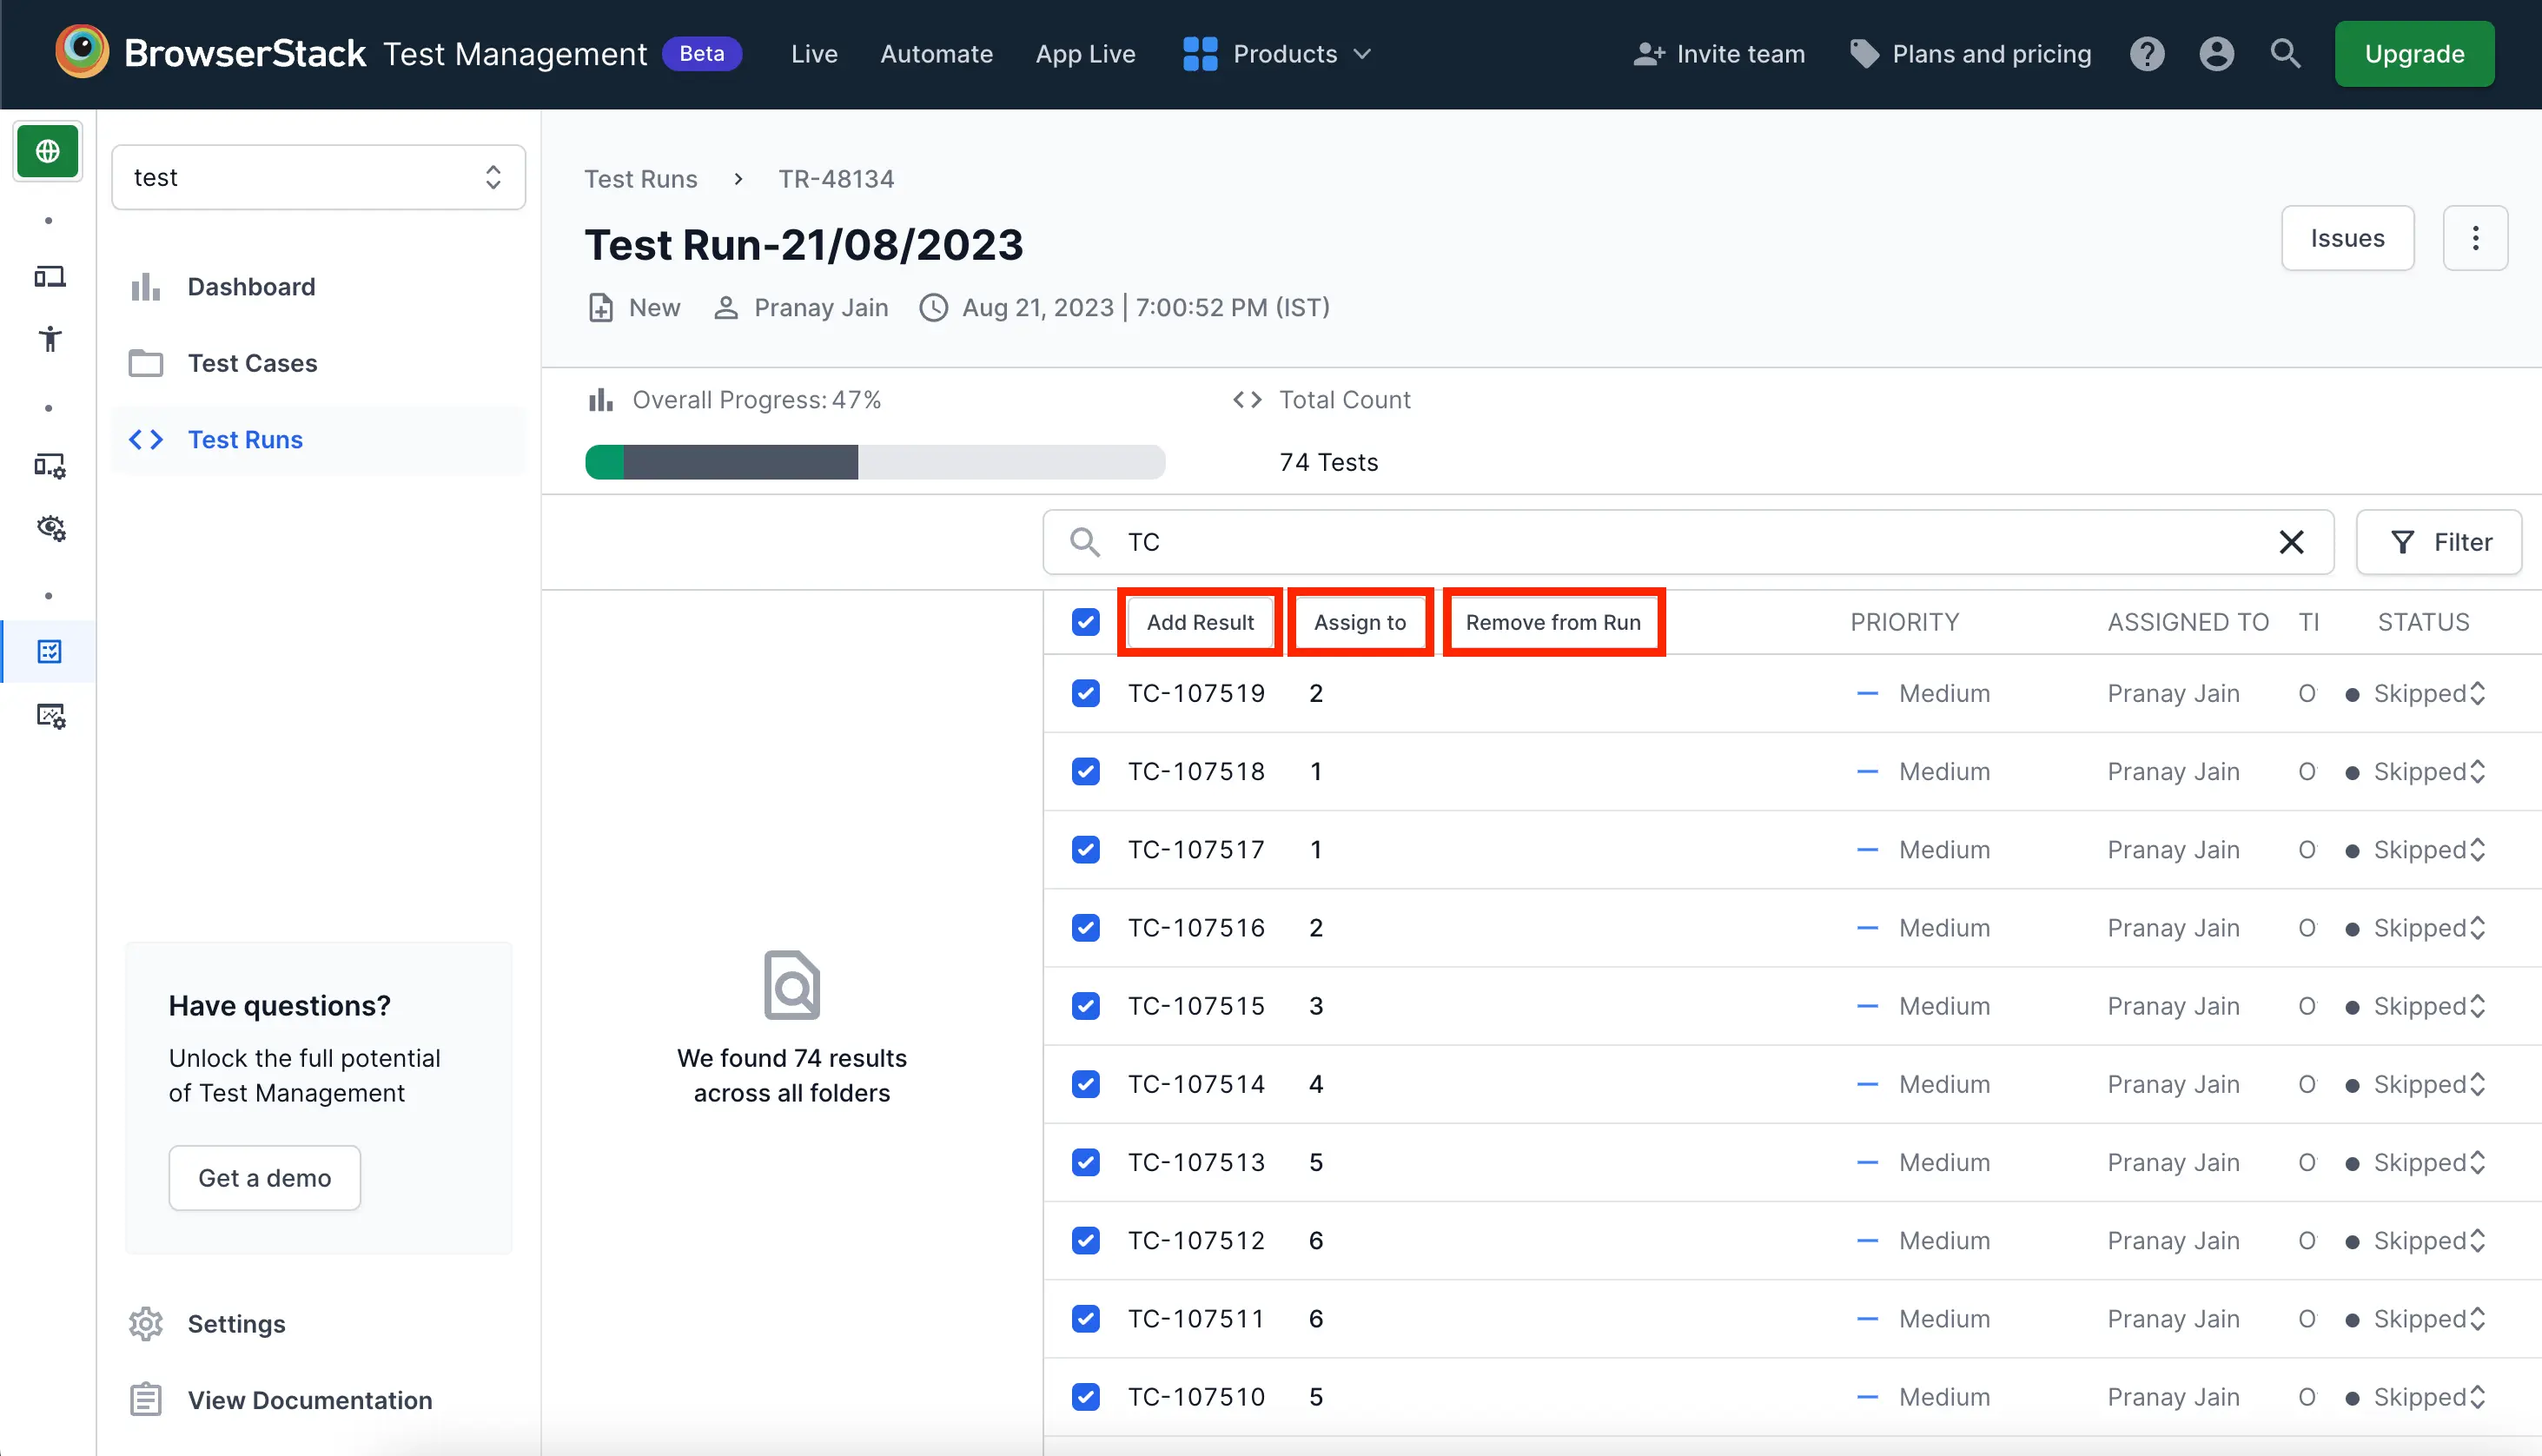The width and height of the screenshot is (2542, 1456).
Task: Open Test Cases in the sidebar
Action: (x=252, y=363)
